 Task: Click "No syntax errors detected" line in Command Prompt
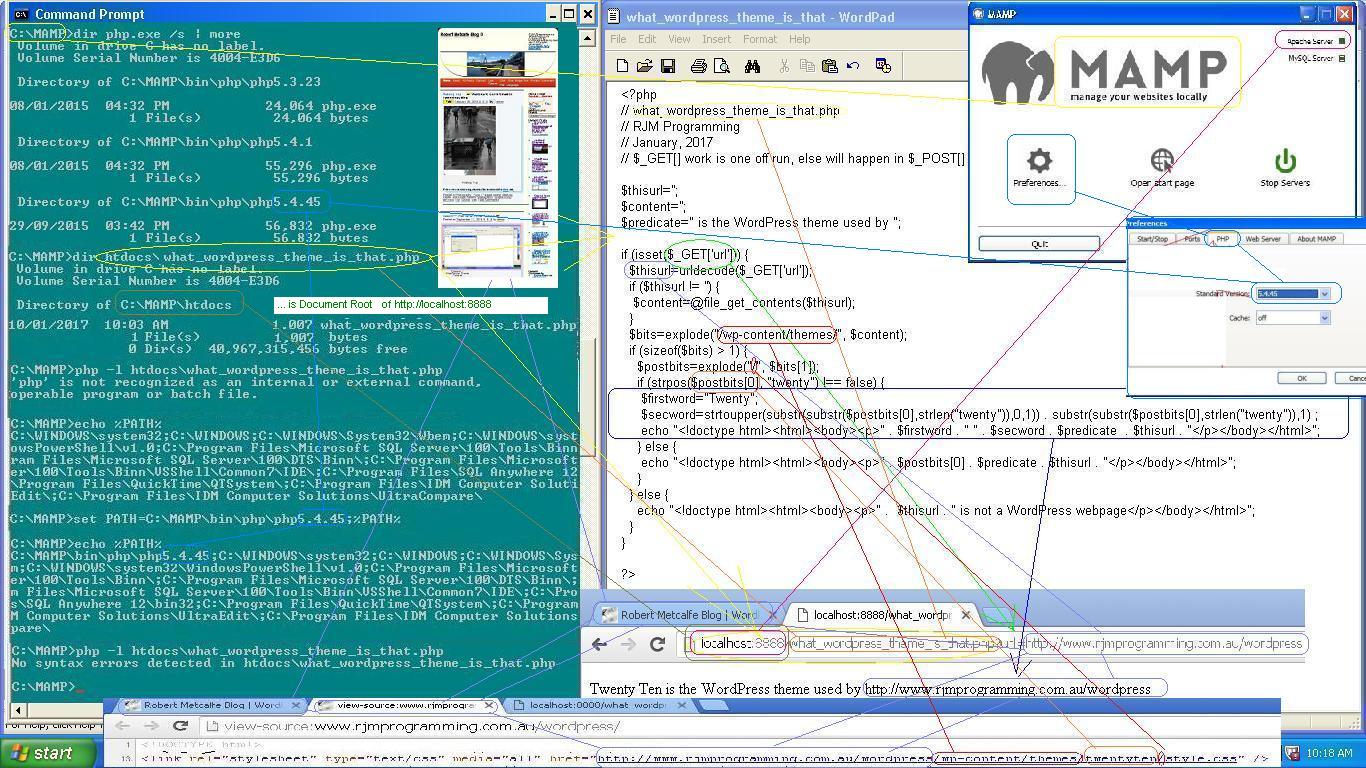(283, 663)
